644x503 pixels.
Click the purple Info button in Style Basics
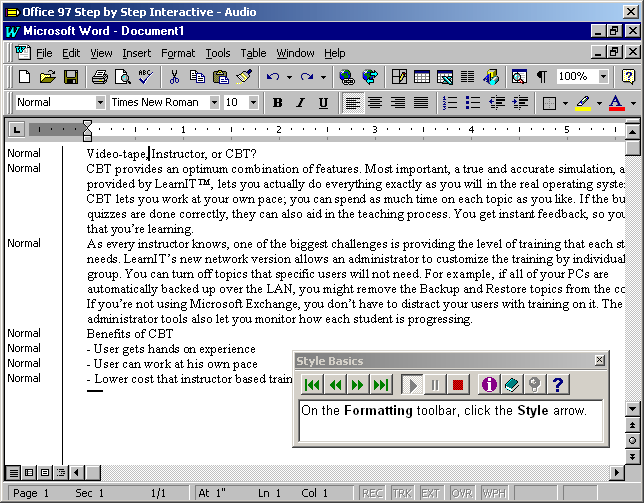pos(489,385)
